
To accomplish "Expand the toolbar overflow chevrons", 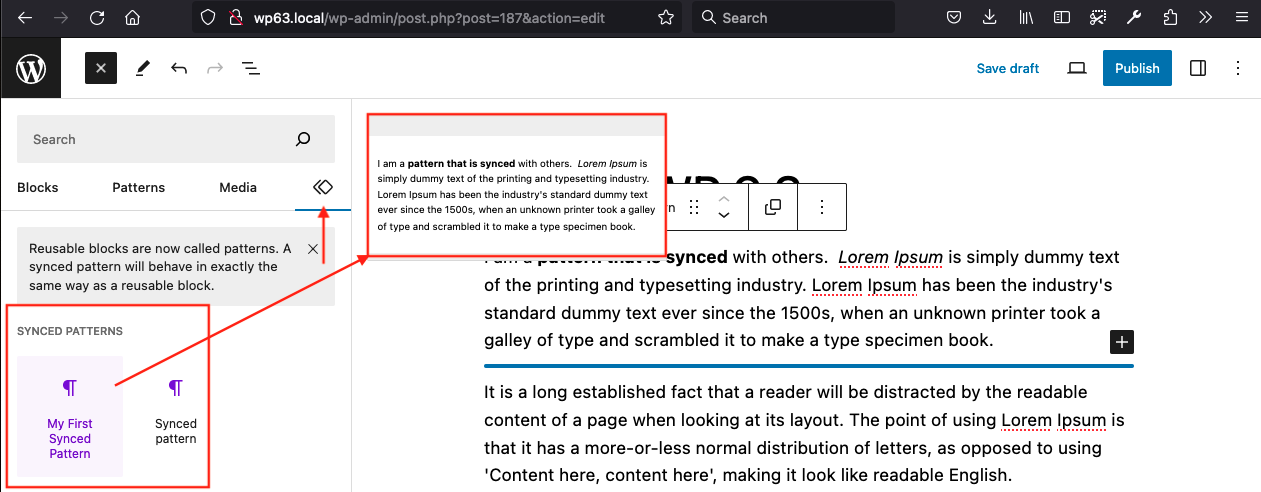I will (1205, 17).
